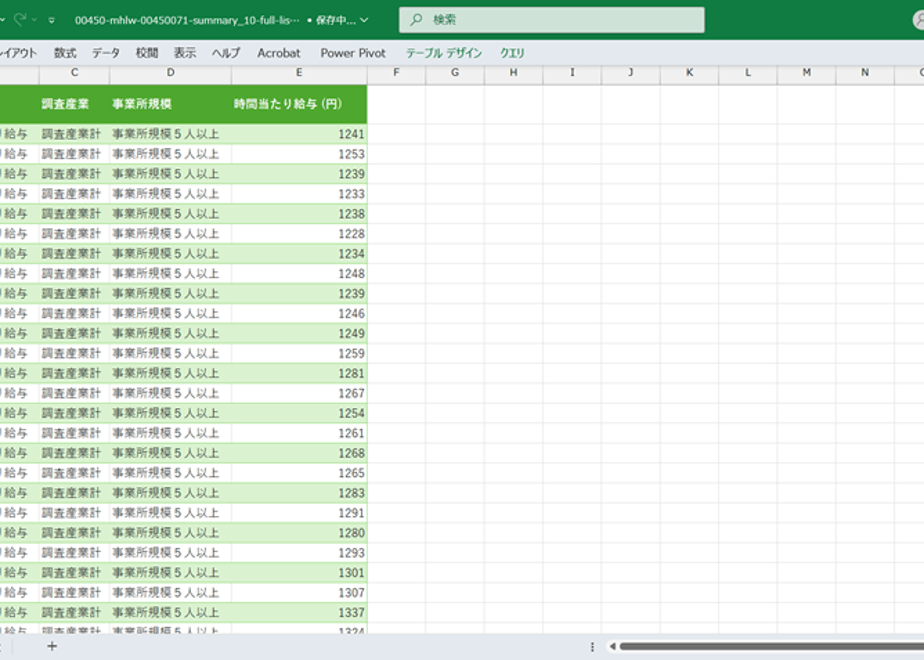This screenshot has height=660, width=924.
Task: Open the Quick Access Toolbar customize arrow
Action: tap(52, 20)
